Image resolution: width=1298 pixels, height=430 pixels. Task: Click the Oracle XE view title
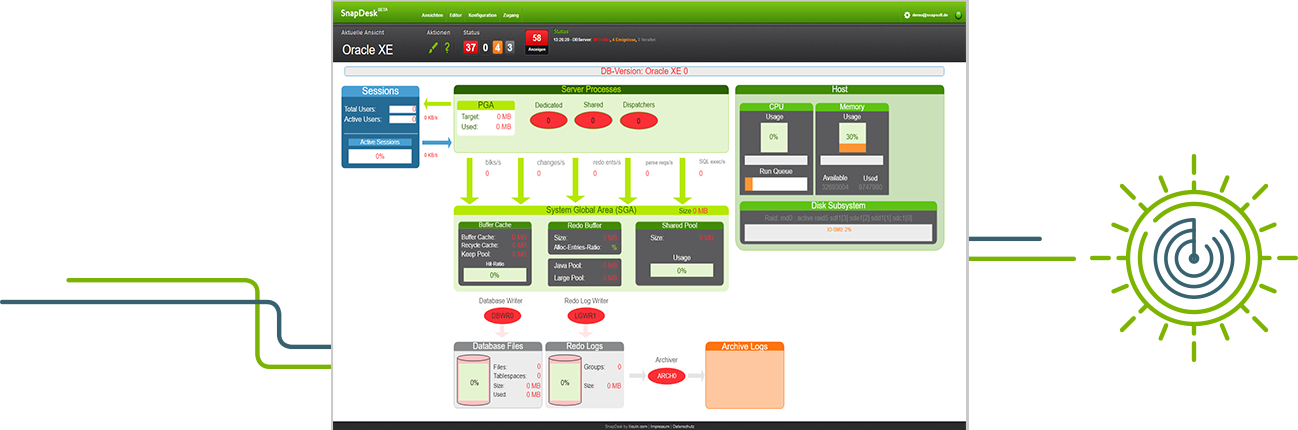367,49
